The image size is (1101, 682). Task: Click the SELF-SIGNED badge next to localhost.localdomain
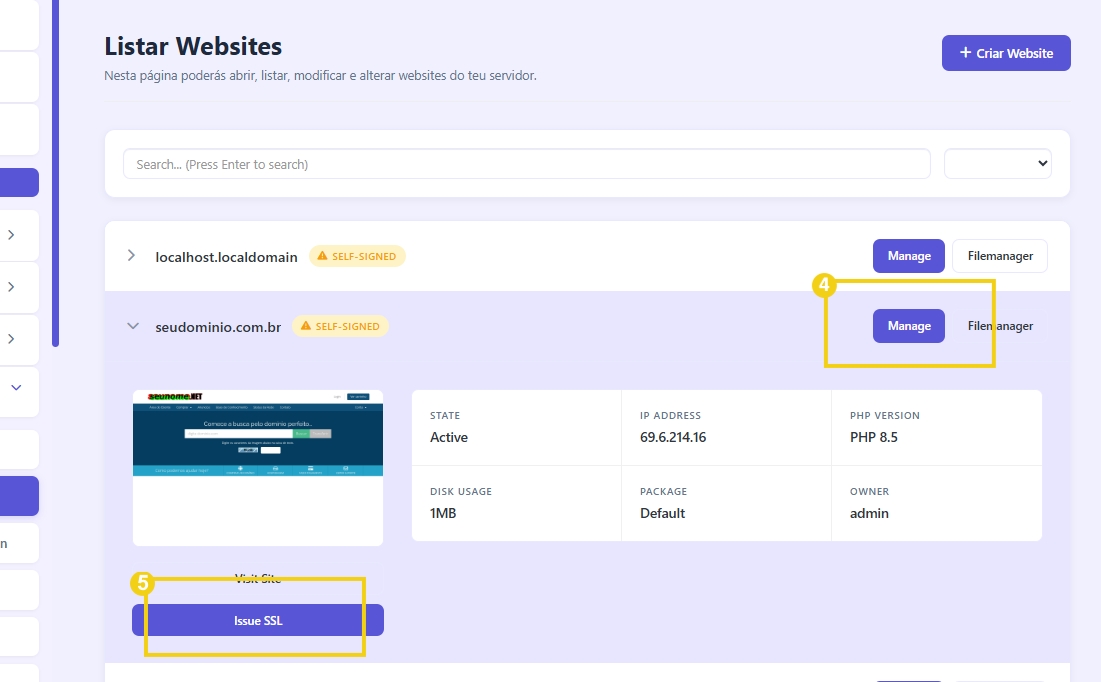pyautogui.click(x=357, y=255)
